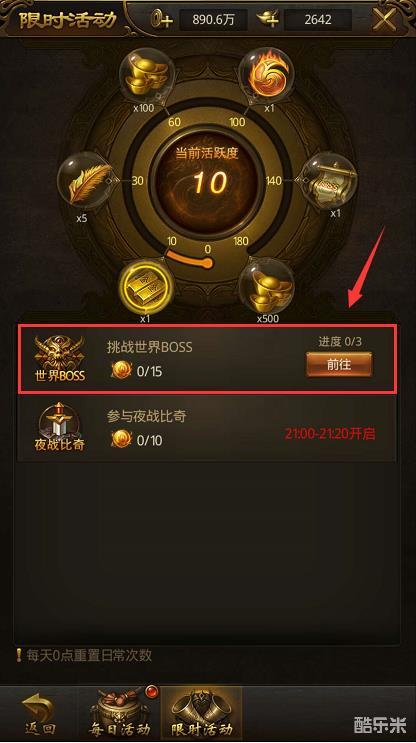Screen dimensions: 416x743
Task: Open the BOSS scroll x1 reward bubble
Action: tap(329, 181)
